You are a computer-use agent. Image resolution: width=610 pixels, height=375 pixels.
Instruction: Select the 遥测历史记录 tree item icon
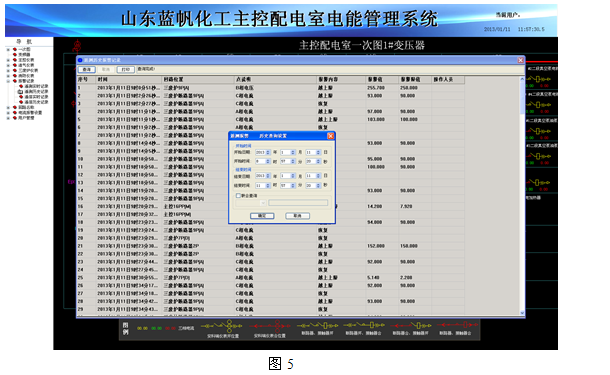tap(21, 91)
